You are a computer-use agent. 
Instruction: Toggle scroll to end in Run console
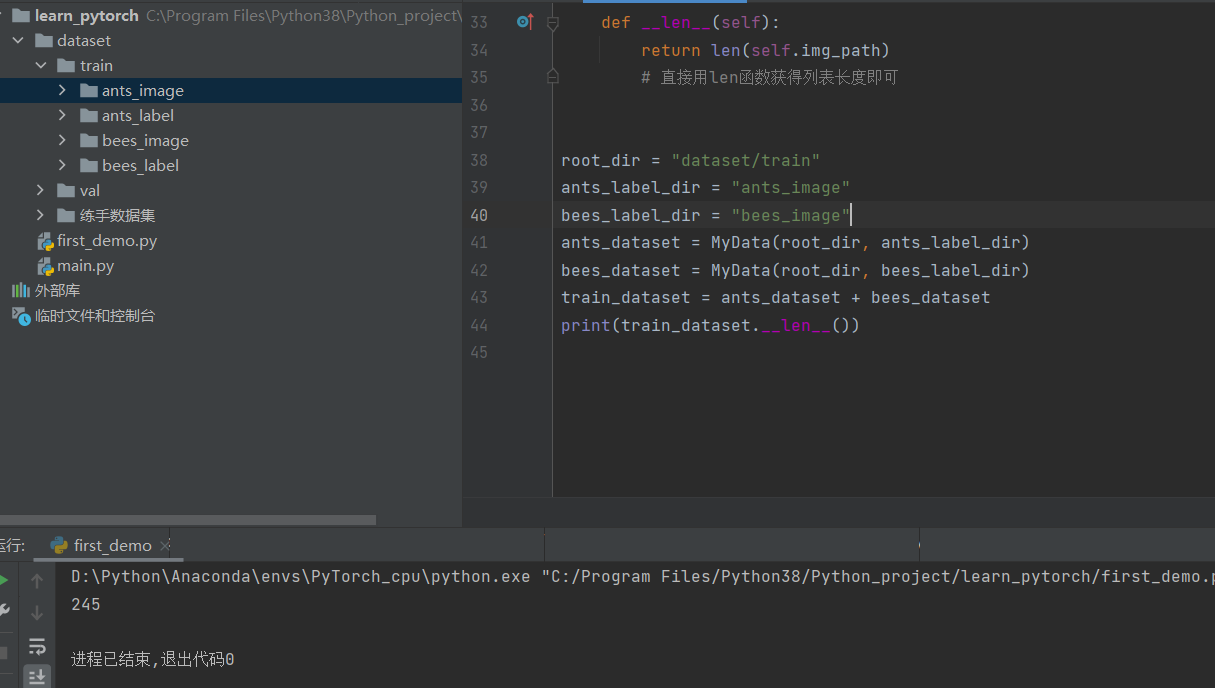[37, 677]
